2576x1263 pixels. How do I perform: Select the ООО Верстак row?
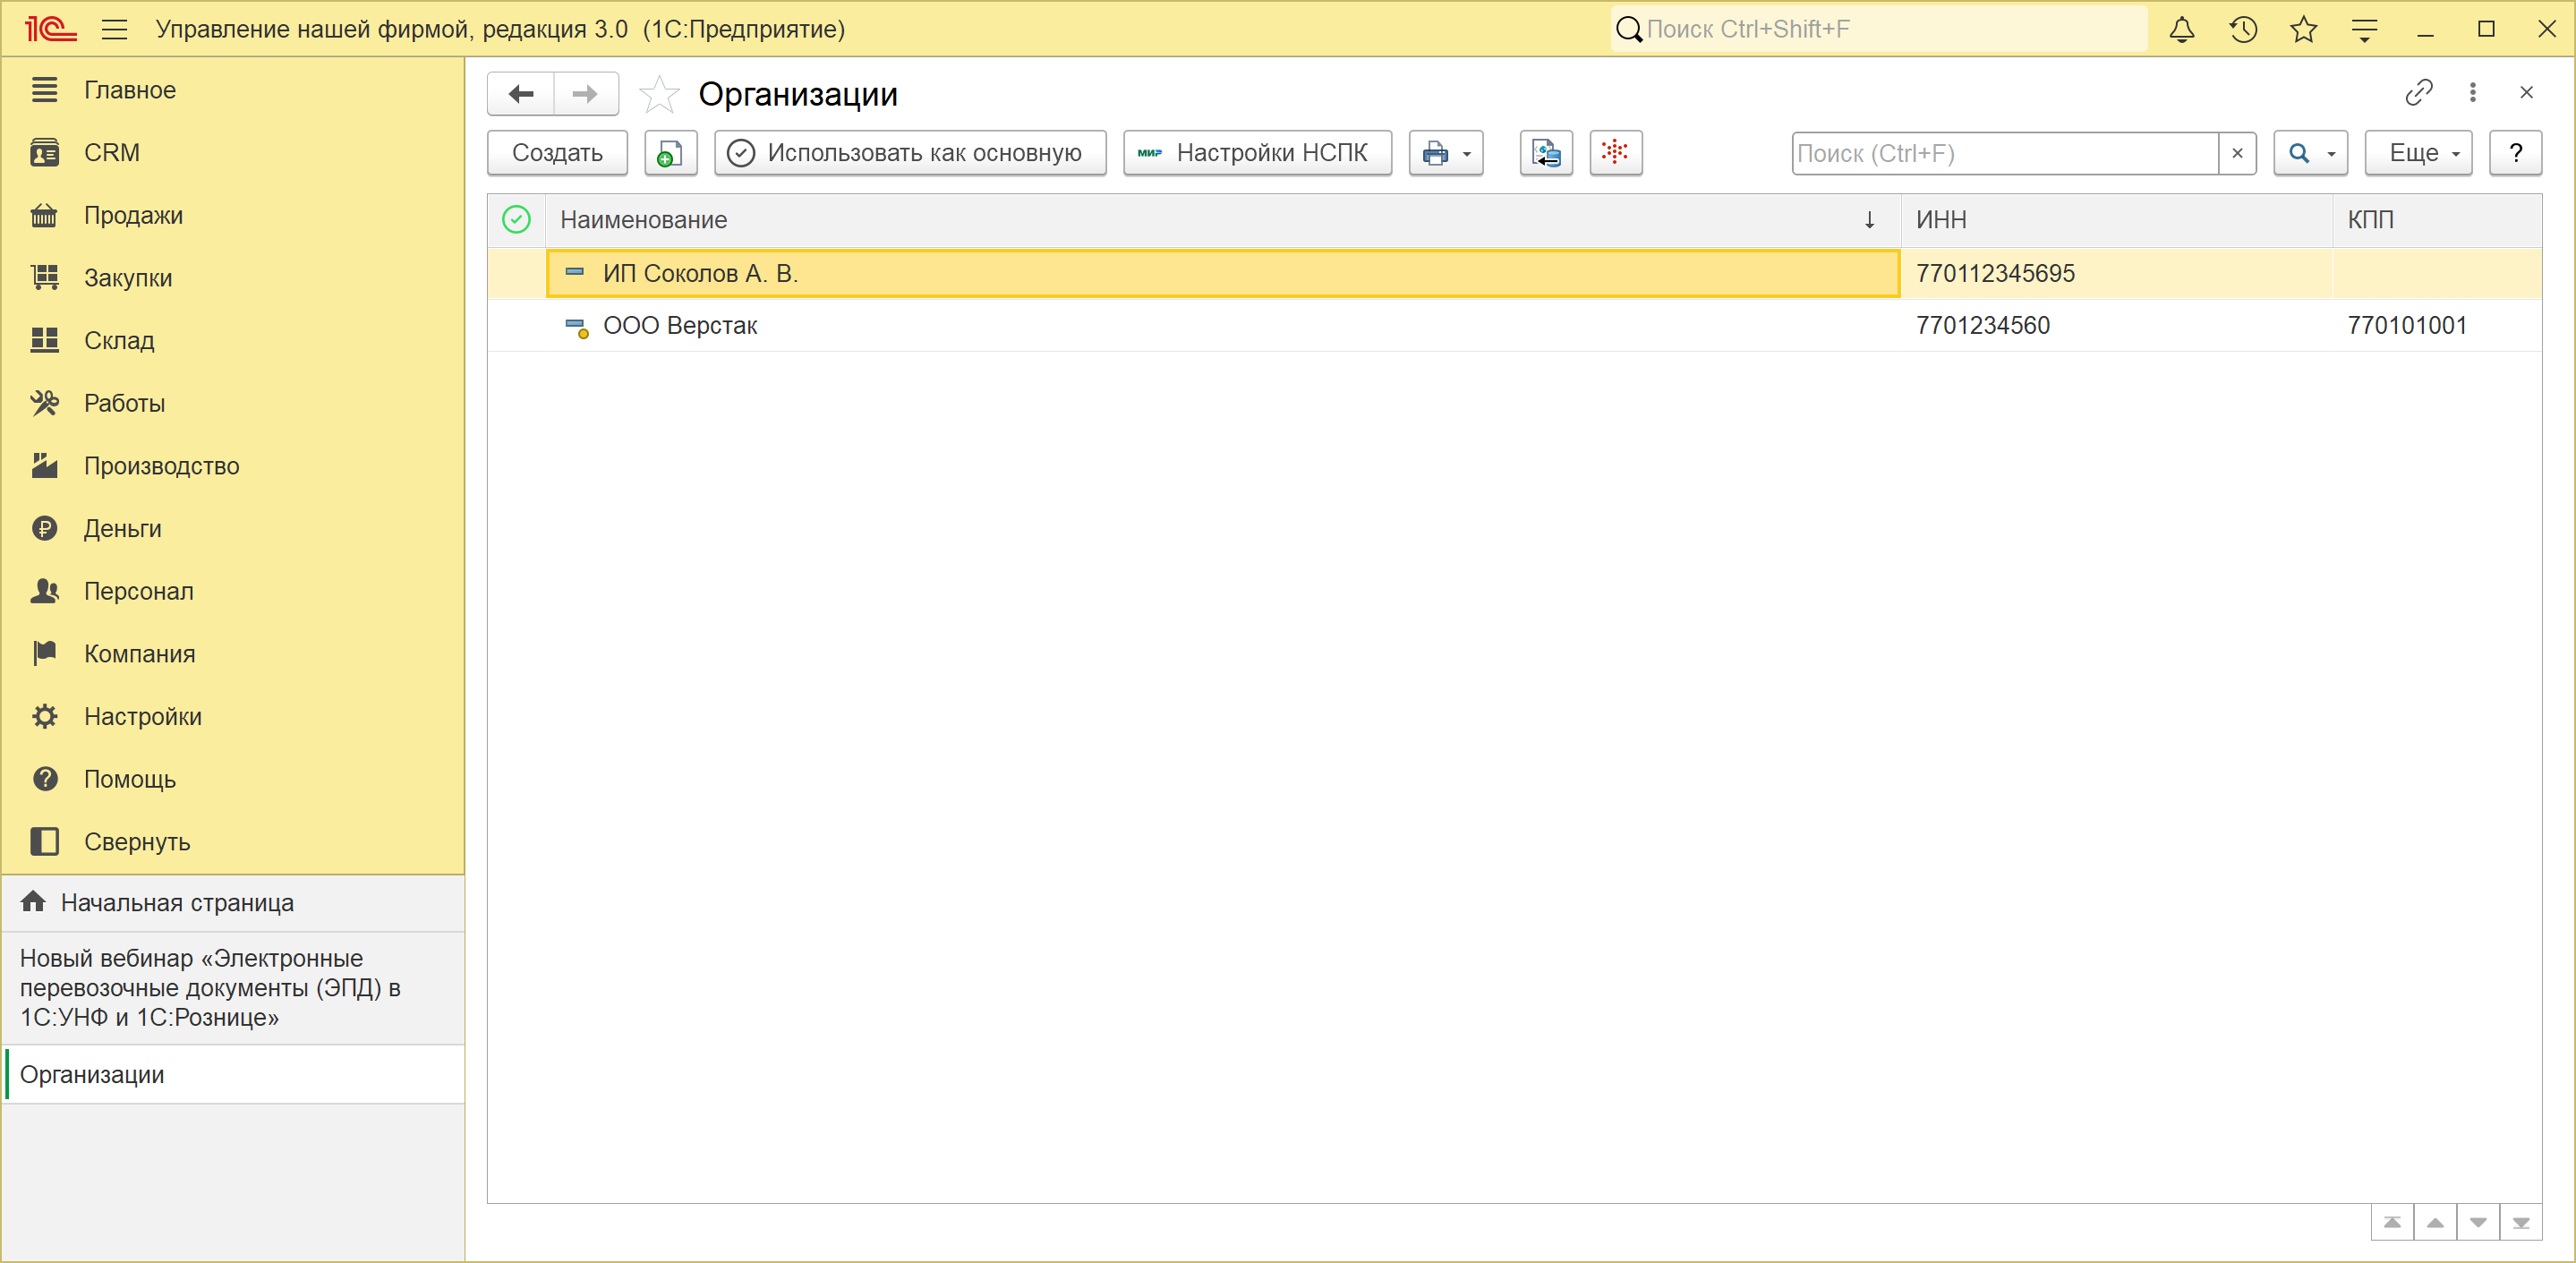tap(1514, 326)
